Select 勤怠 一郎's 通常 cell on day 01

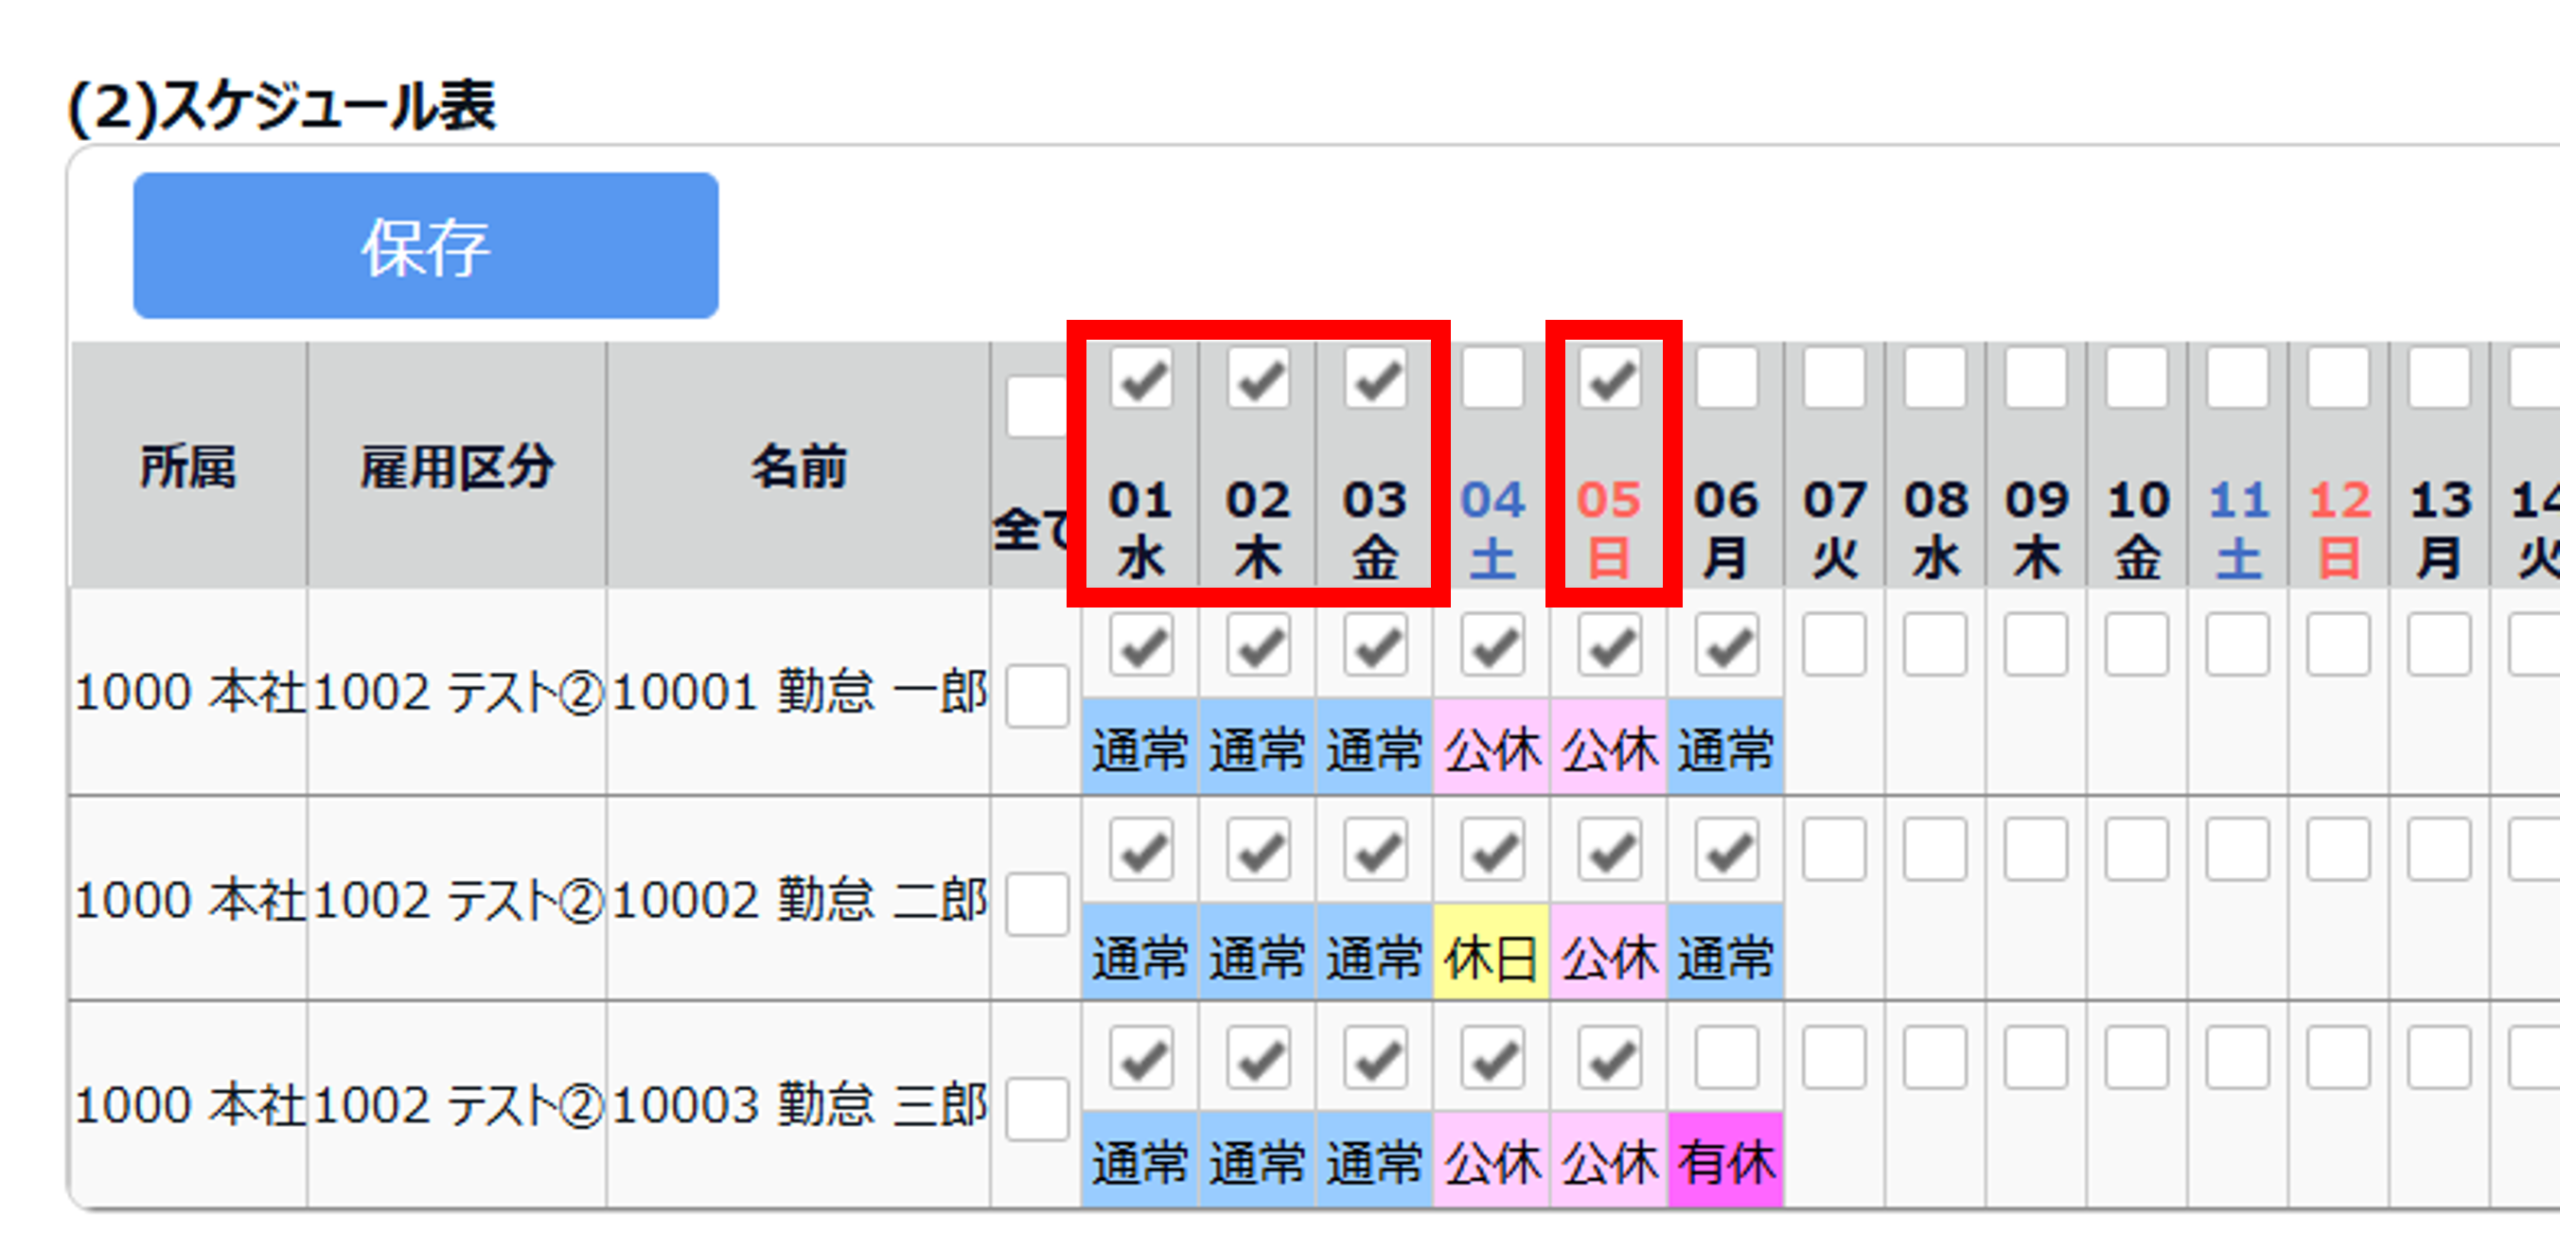(1140, 747)
